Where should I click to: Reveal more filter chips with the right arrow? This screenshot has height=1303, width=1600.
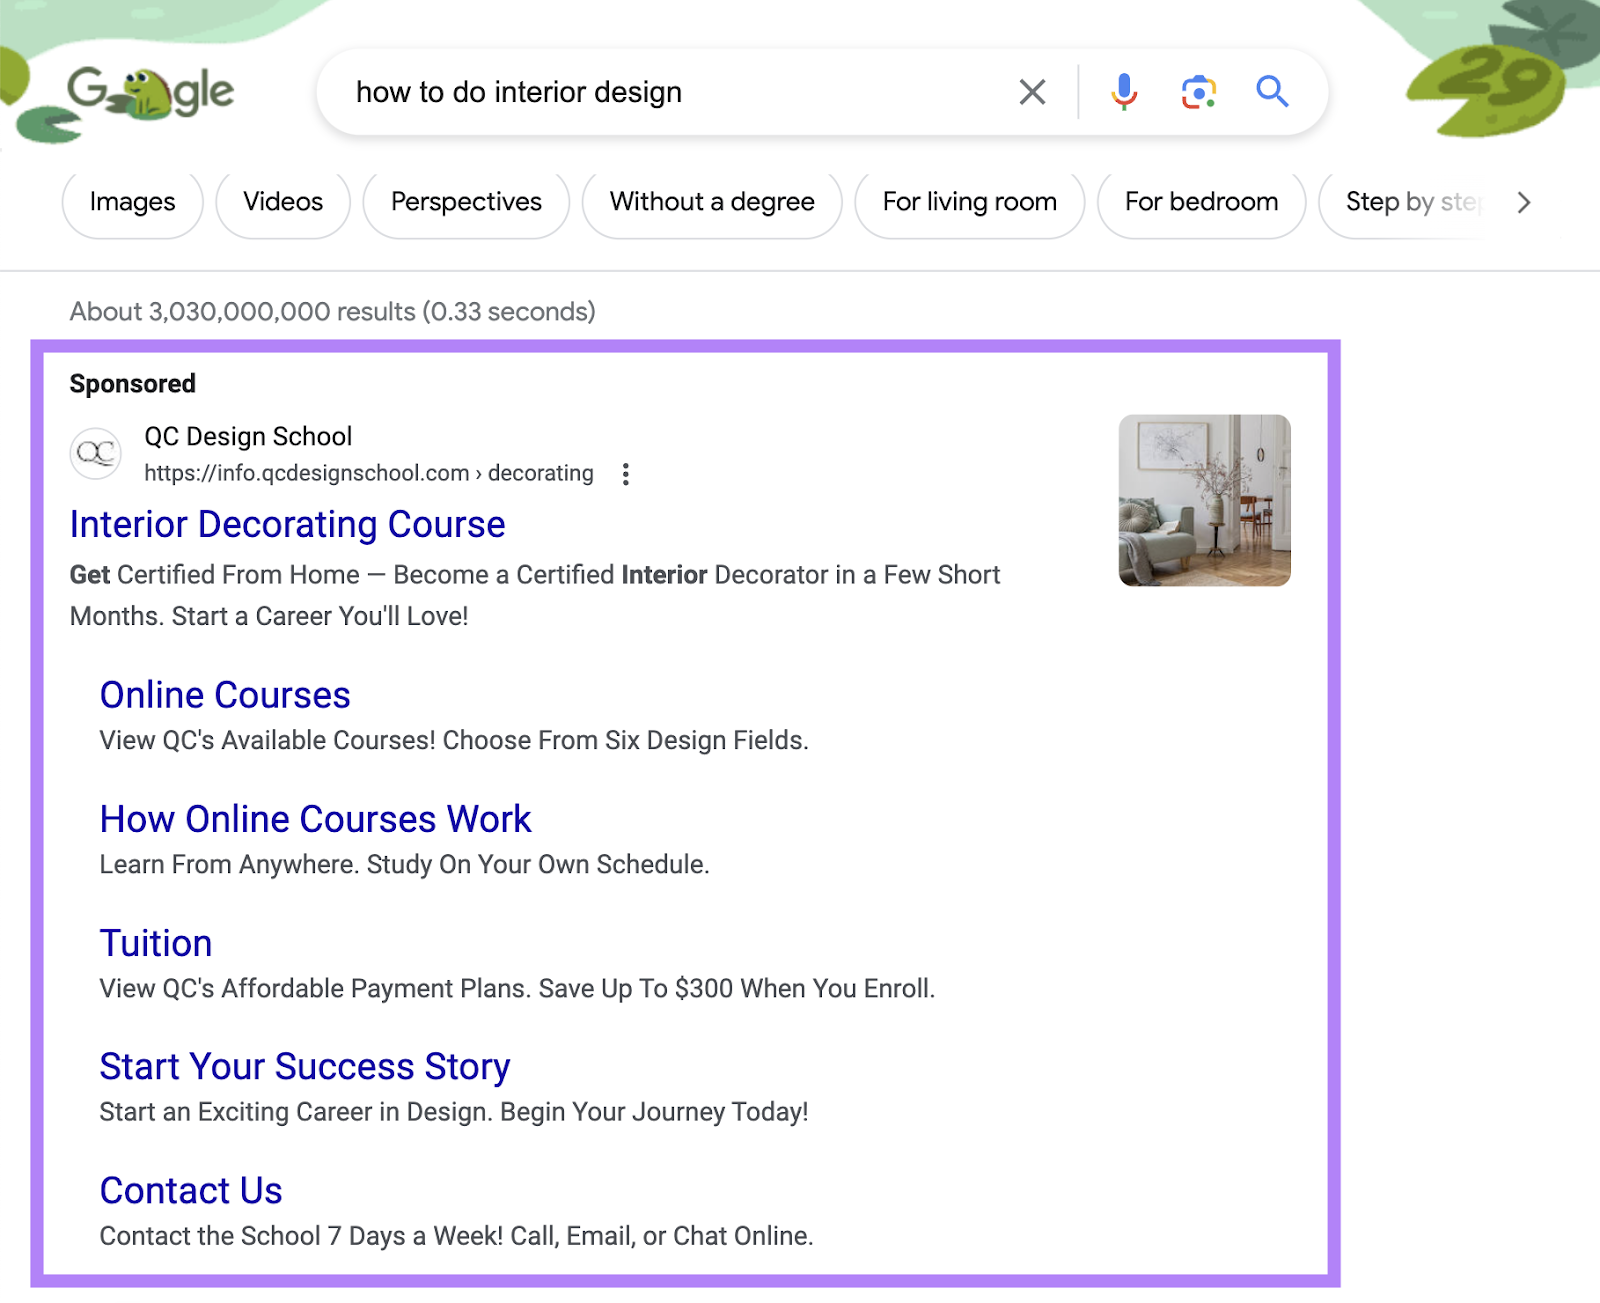(x=1522, y=202)
